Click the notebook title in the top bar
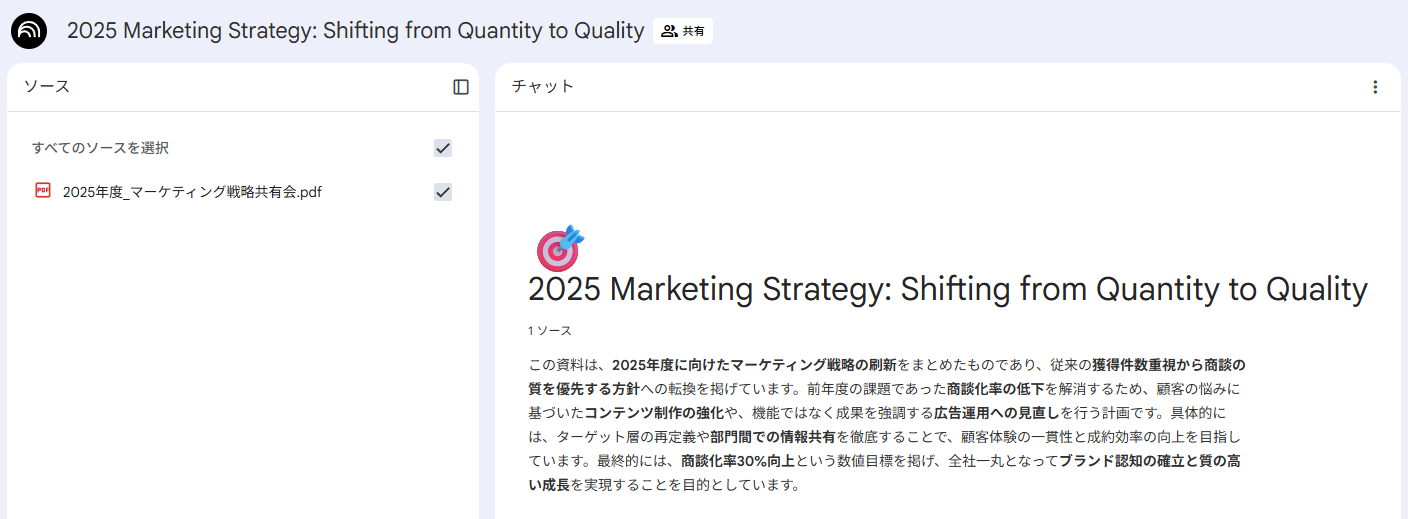The height and width of the screenshot is (519, 1408). [355, 31]
